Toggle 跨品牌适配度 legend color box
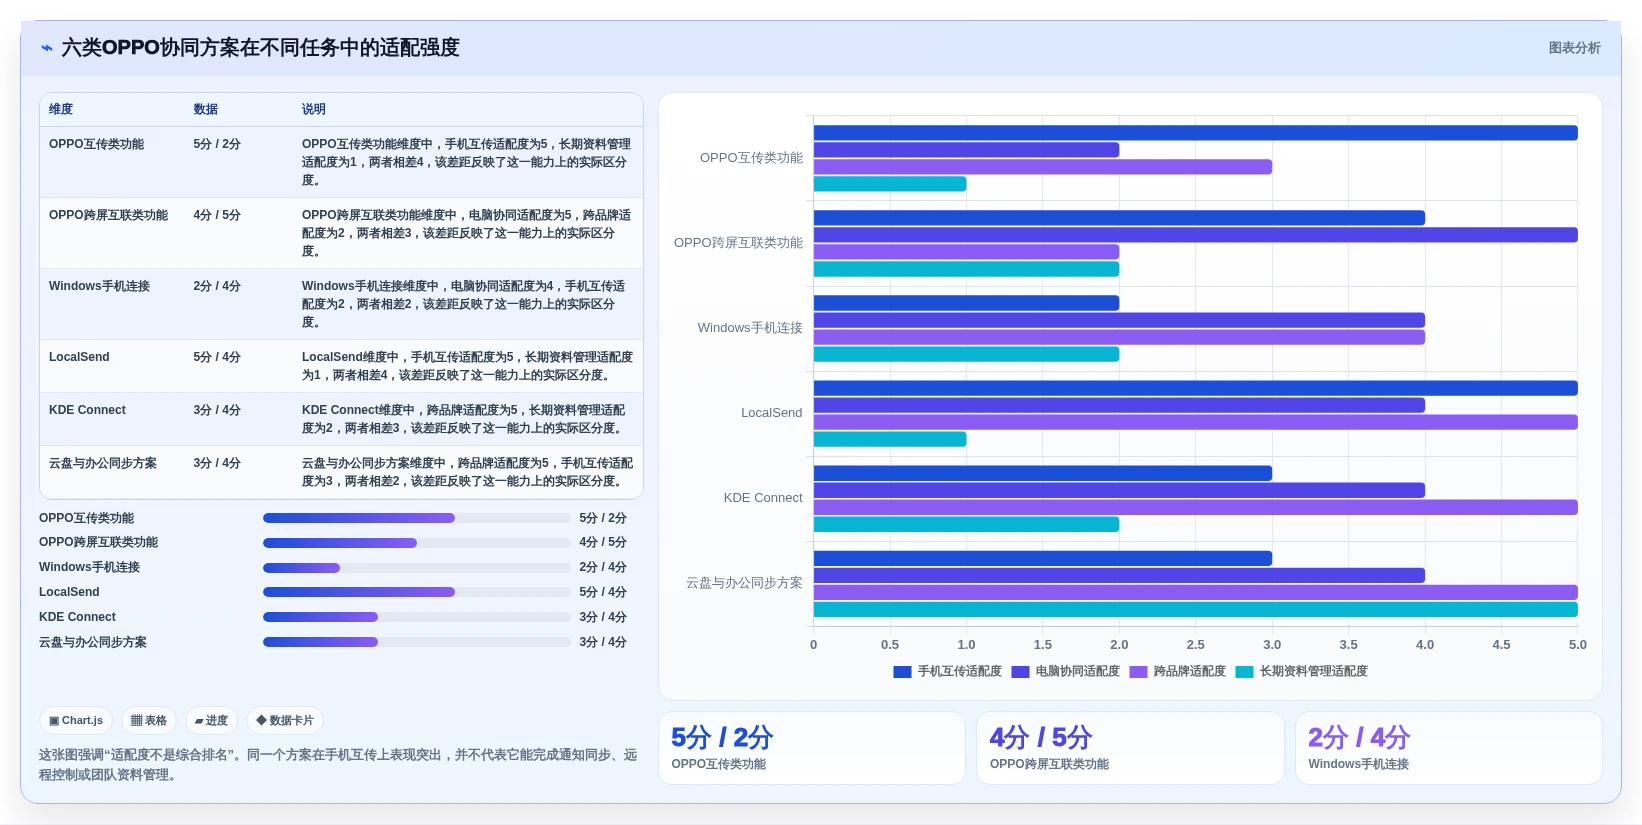The width and height of the screenshot is (1642, 825). (x=1138, y=672)
